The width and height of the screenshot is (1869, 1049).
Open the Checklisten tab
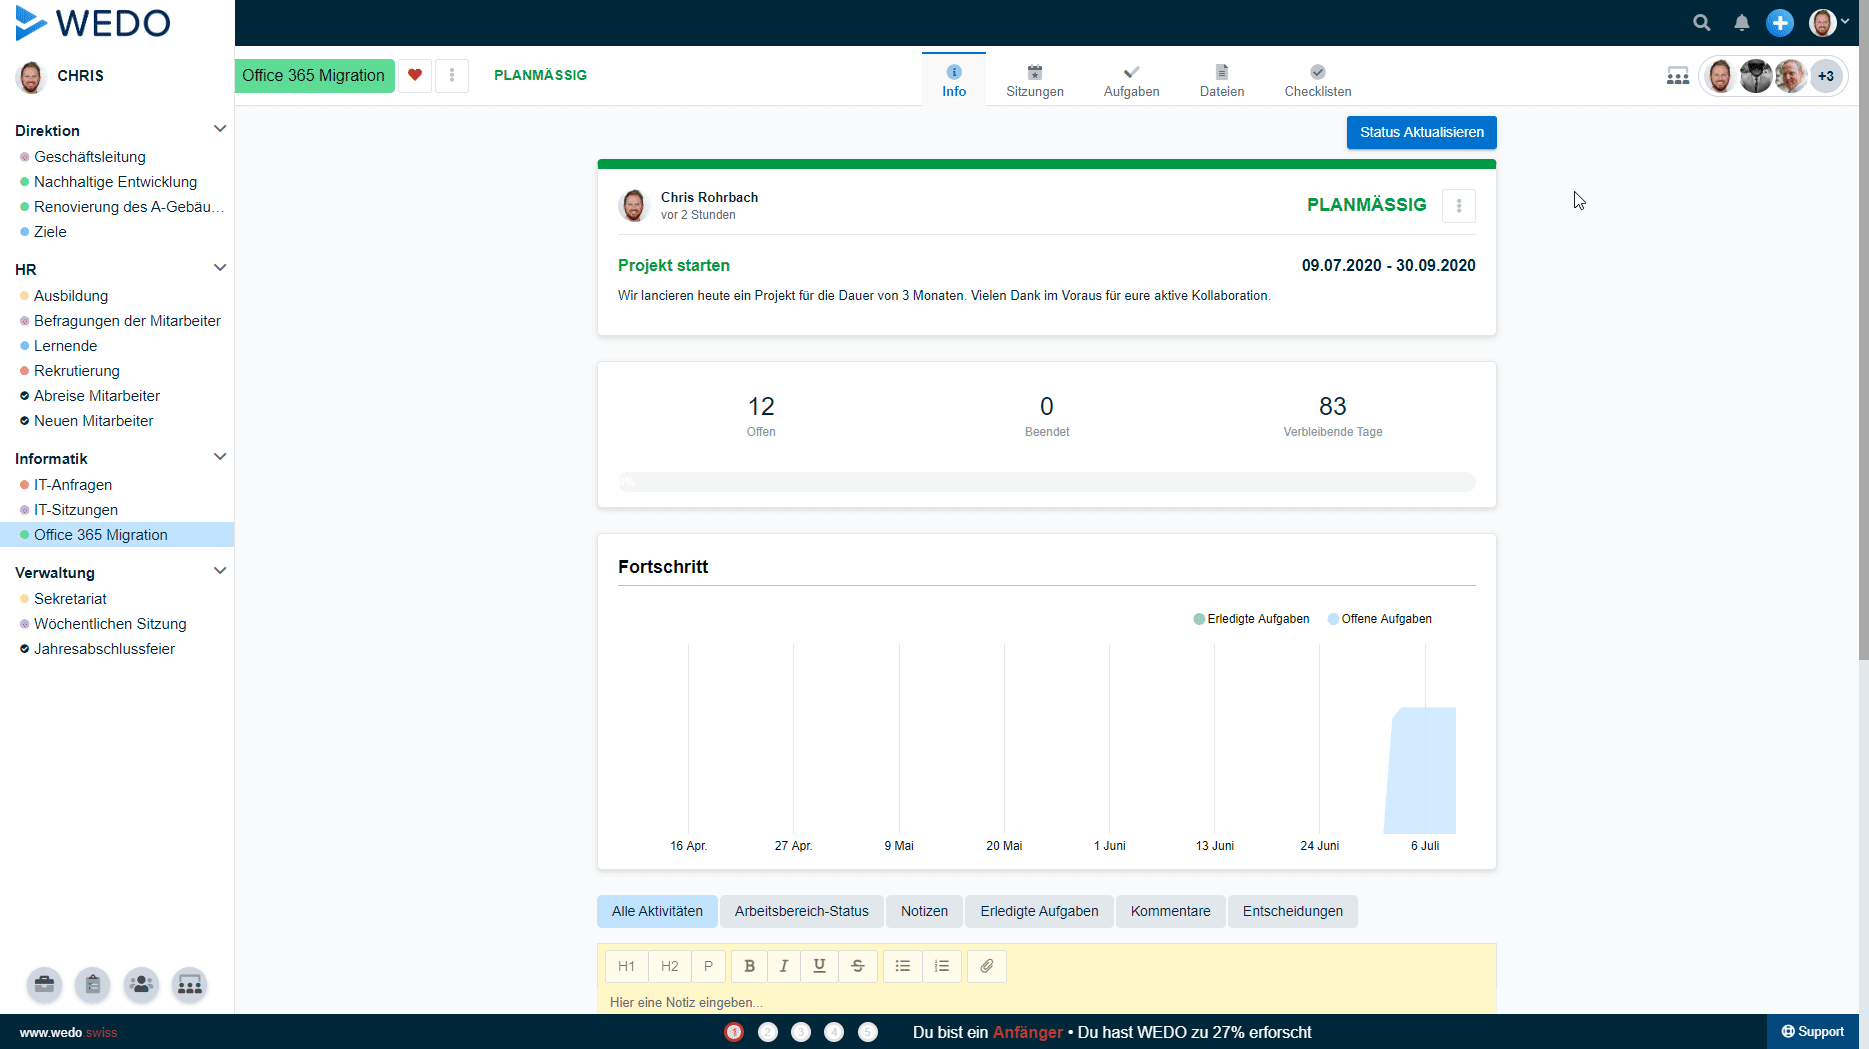(1318, 80)
